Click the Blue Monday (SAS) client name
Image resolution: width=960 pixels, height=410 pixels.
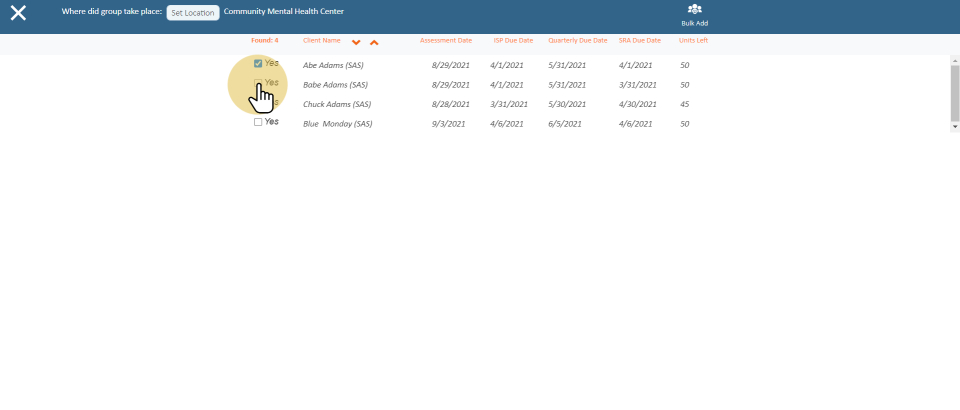pos(337,124)
